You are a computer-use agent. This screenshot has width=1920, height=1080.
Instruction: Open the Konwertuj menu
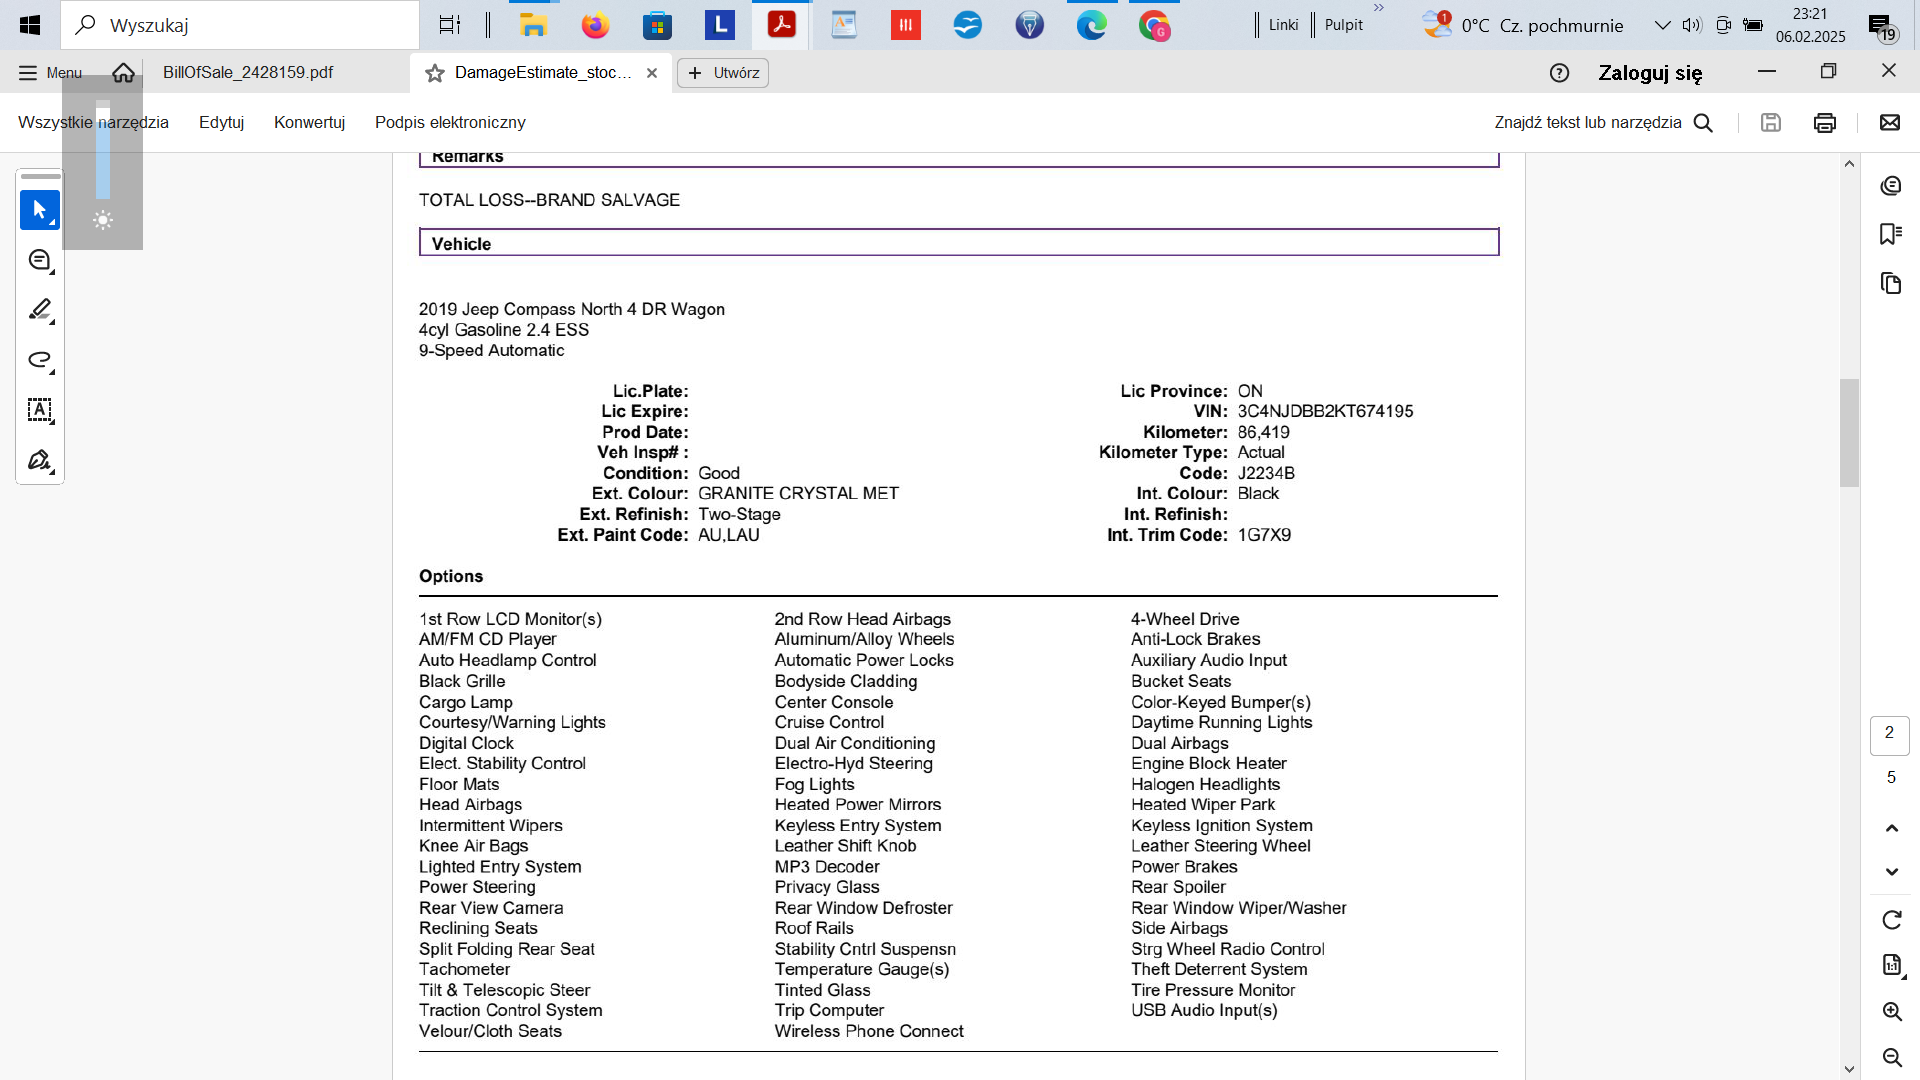pyautogui.click(x=309, y=122)
